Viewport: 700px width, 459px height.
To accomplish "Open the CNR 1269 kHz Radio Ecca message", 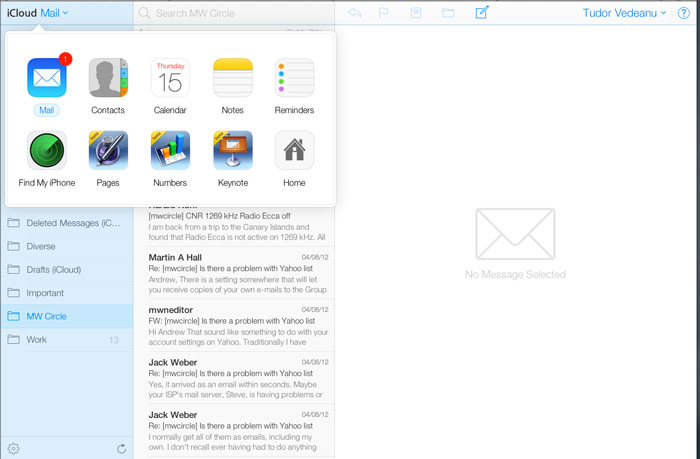I will click(x=234, y=226).
